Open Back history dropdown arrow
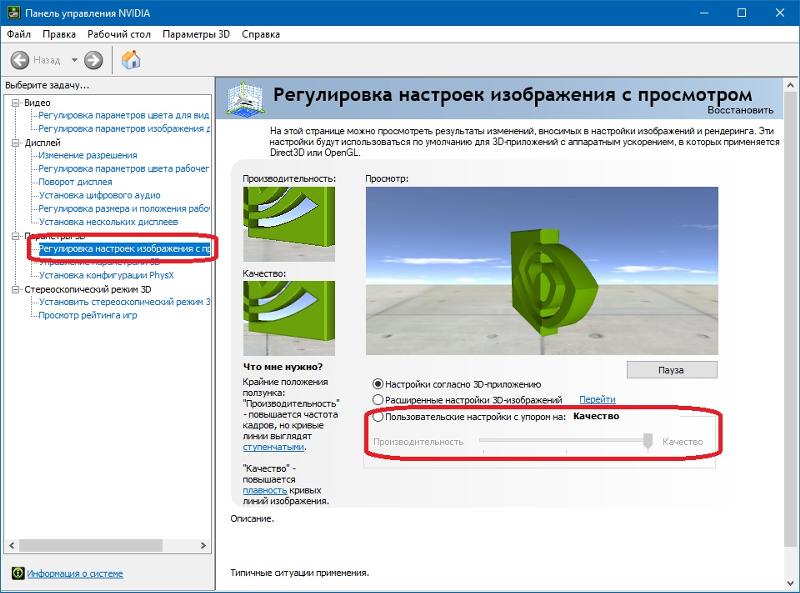800x593 pixels. 74,60
